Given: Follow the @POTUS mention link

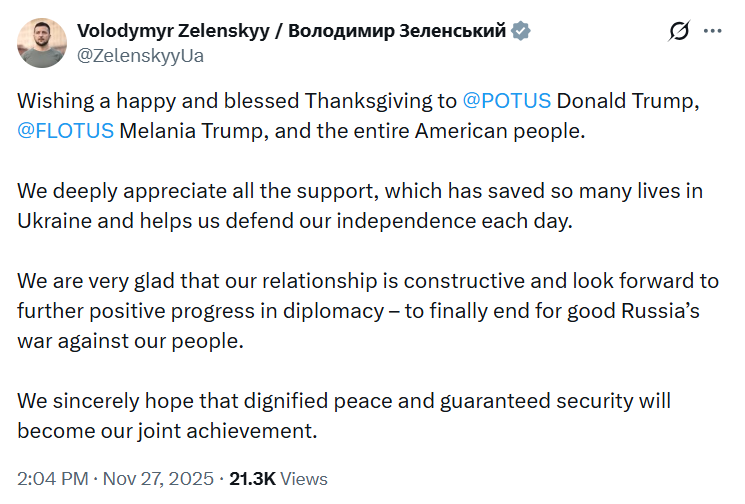Looking at the screenshot, I should tap(506, 101).
